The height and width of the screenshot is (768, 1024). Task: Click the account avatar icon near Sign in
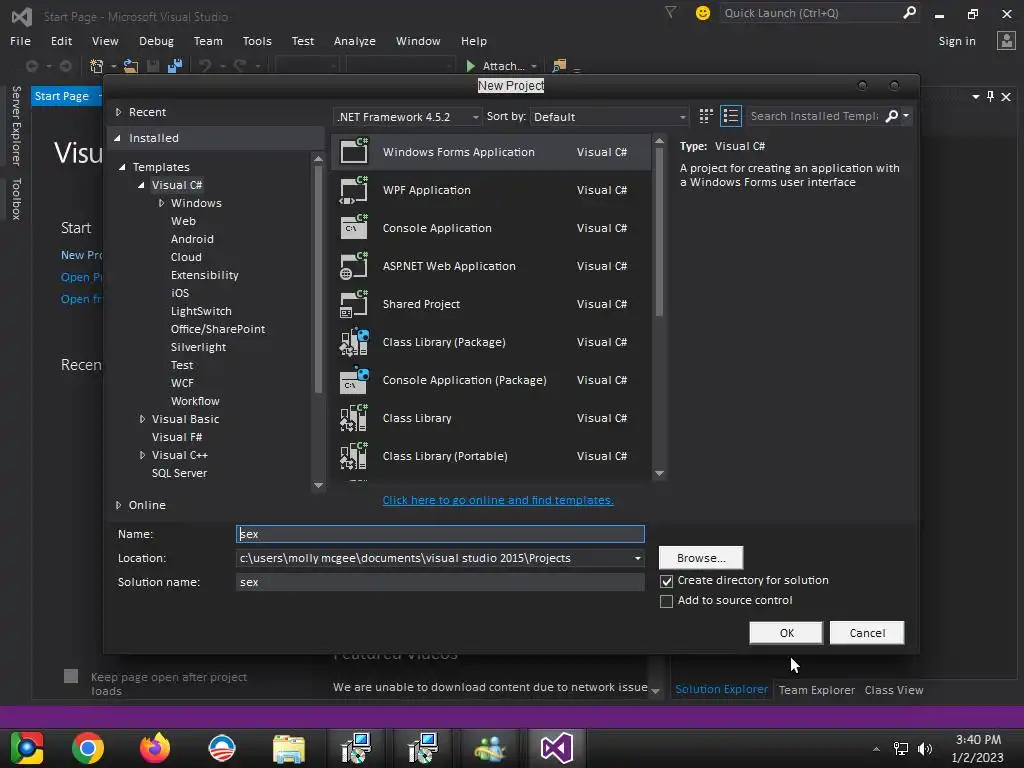[x=1006, y=40]
